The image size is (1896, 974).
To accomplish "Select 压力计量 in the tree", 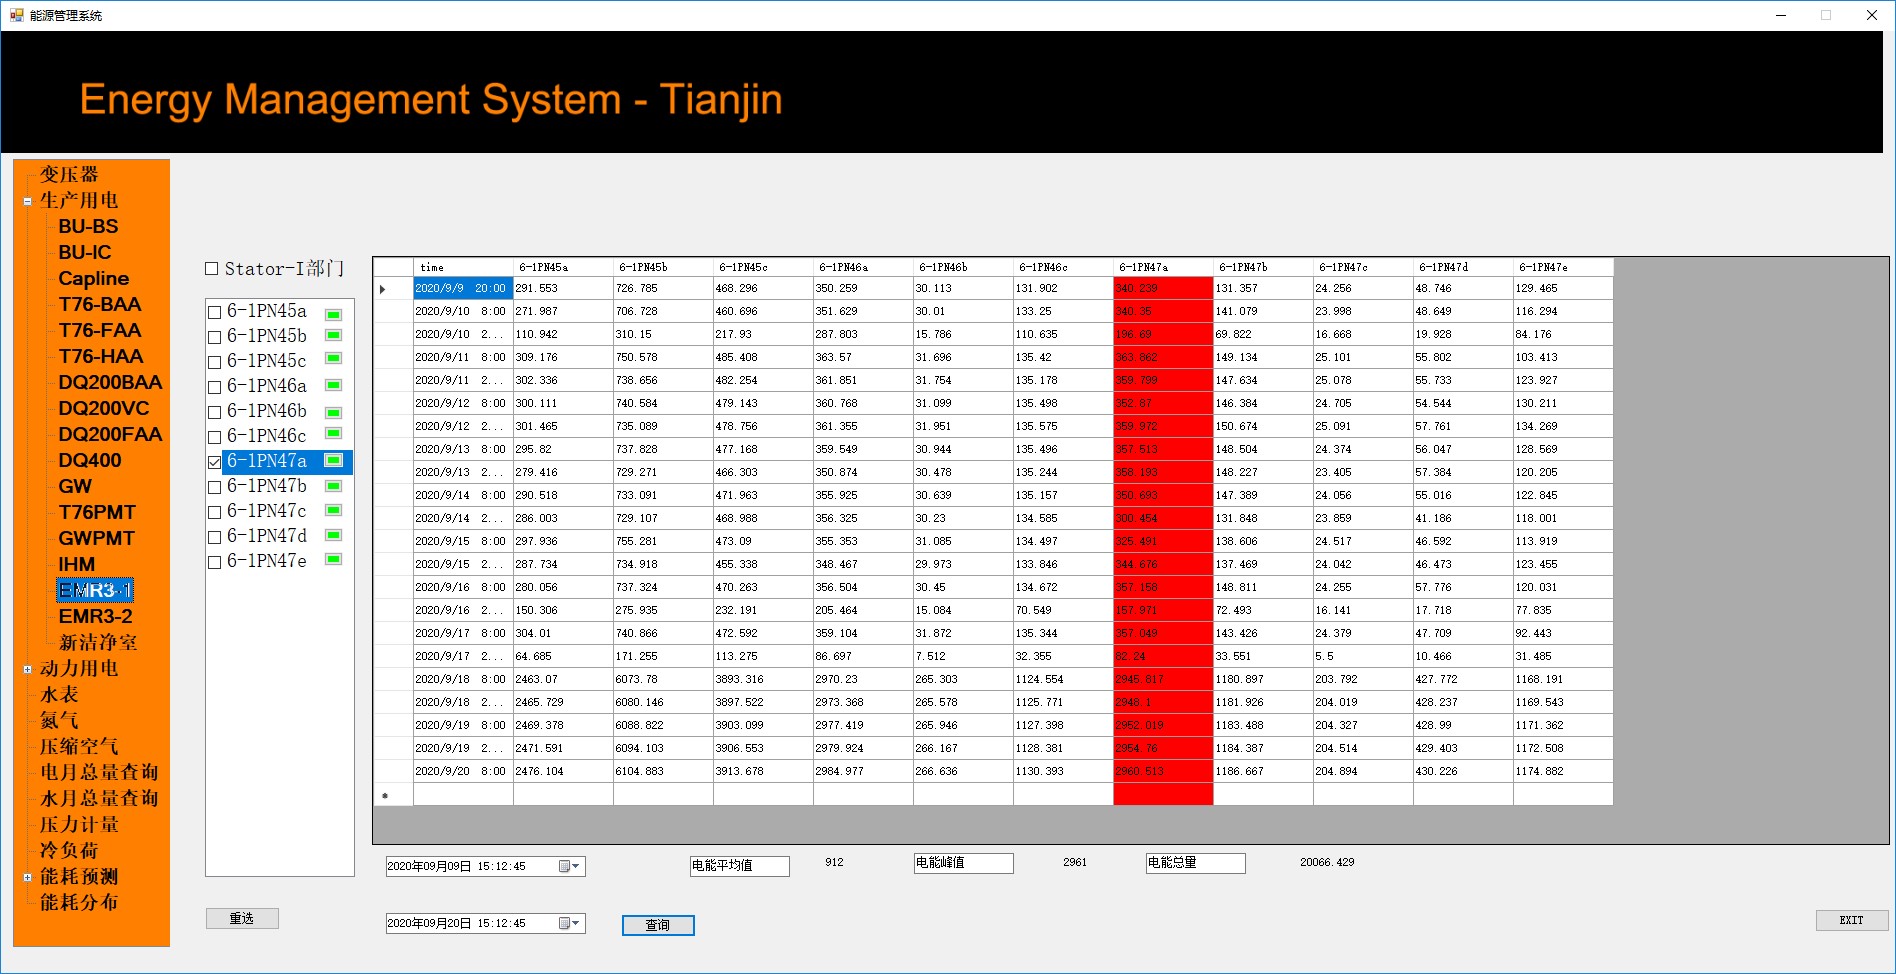I will pyautogui.click(x=79, y=824).
